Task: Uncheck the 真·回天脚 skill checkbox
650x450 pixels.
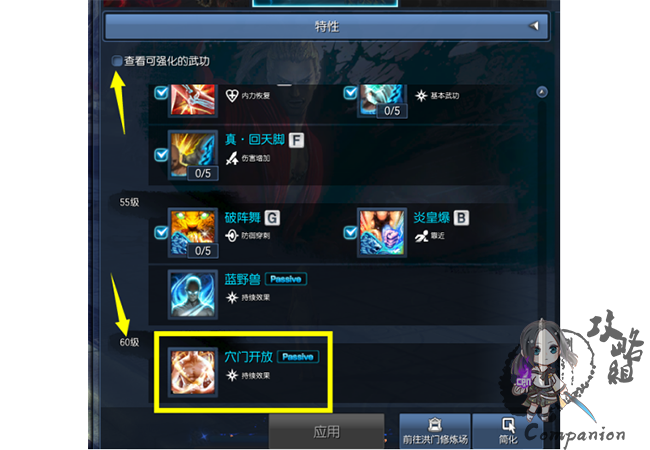Action: pos(161,155)
